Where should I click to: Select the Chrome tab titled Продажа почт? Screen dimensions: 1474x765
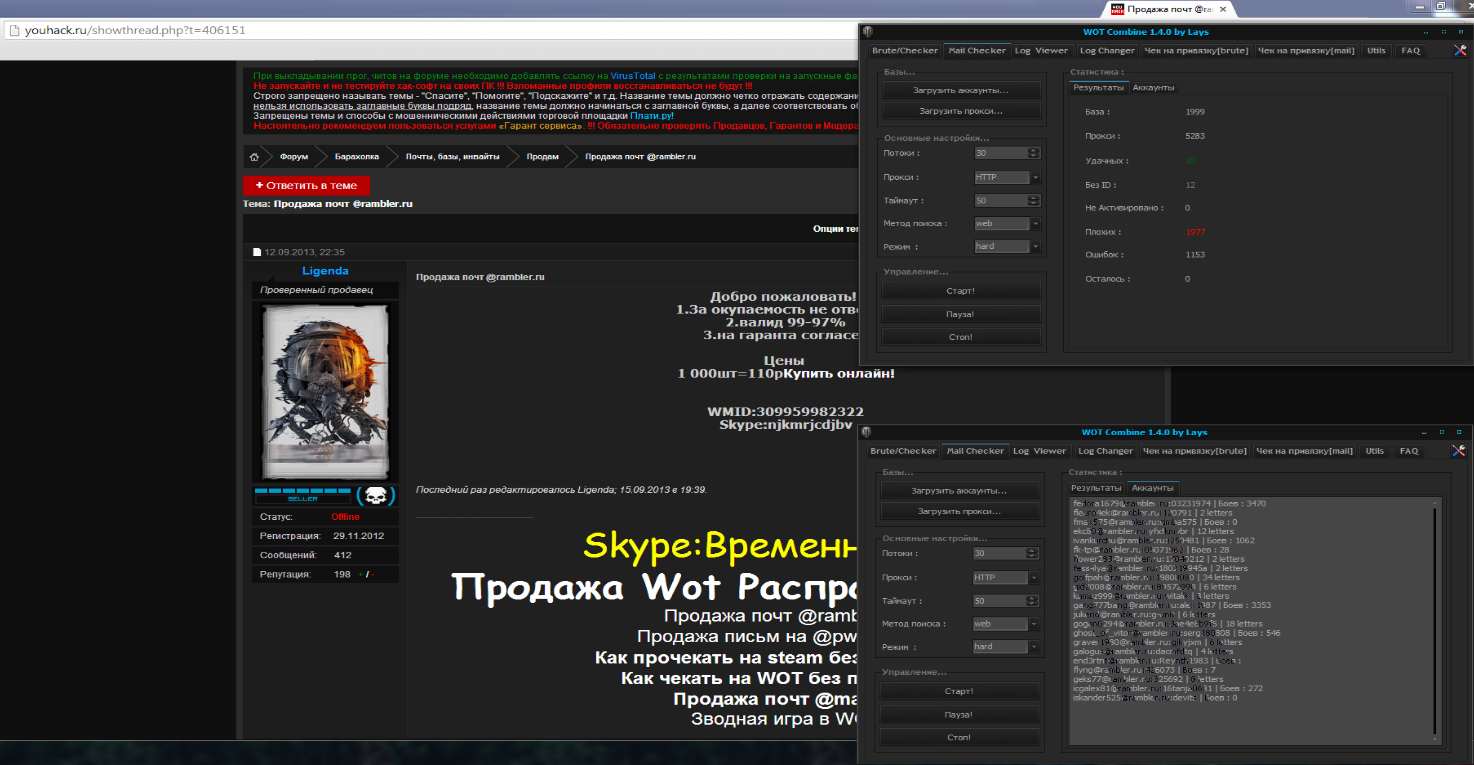tap(1169, 9)
